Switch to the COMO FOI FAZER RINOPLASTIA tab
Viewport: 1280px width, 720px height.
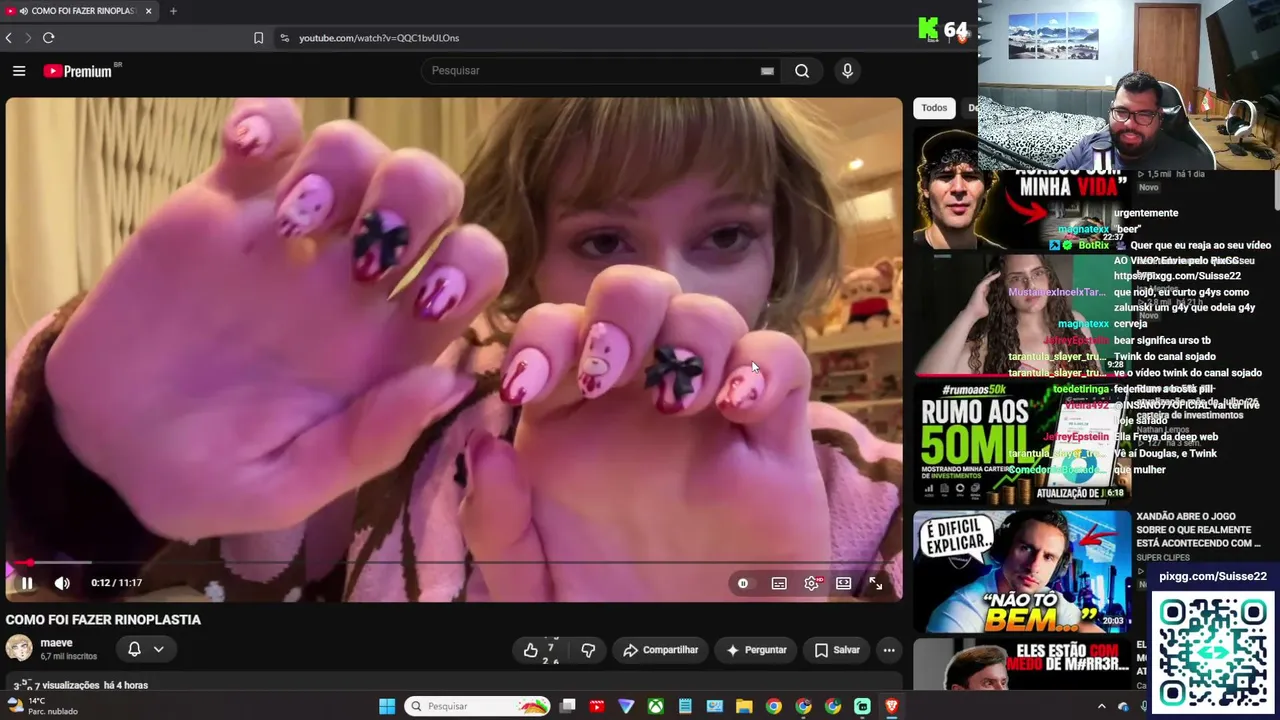pyautogui.click(x=79, y=11)
